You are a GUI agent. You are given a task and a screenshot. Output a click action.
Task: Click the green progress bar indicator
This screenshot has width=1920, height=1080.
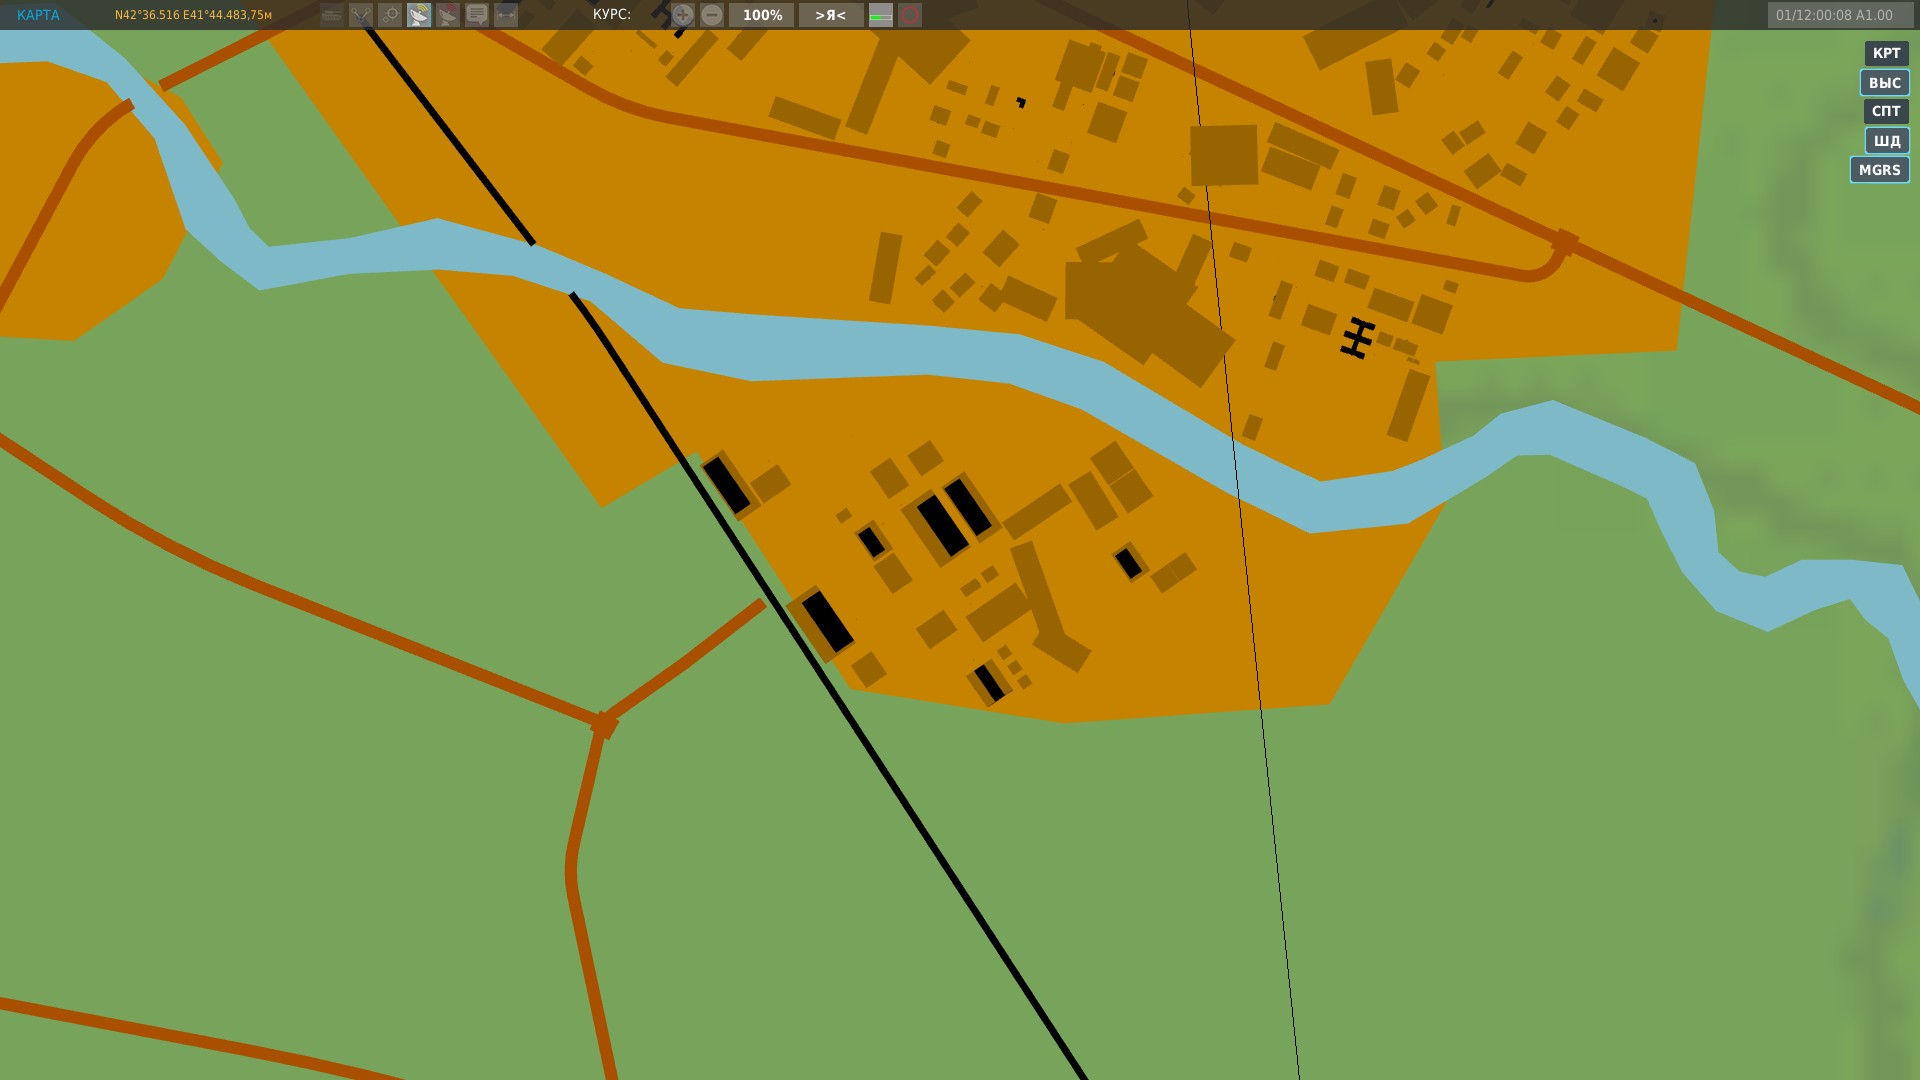click(880, 15)
